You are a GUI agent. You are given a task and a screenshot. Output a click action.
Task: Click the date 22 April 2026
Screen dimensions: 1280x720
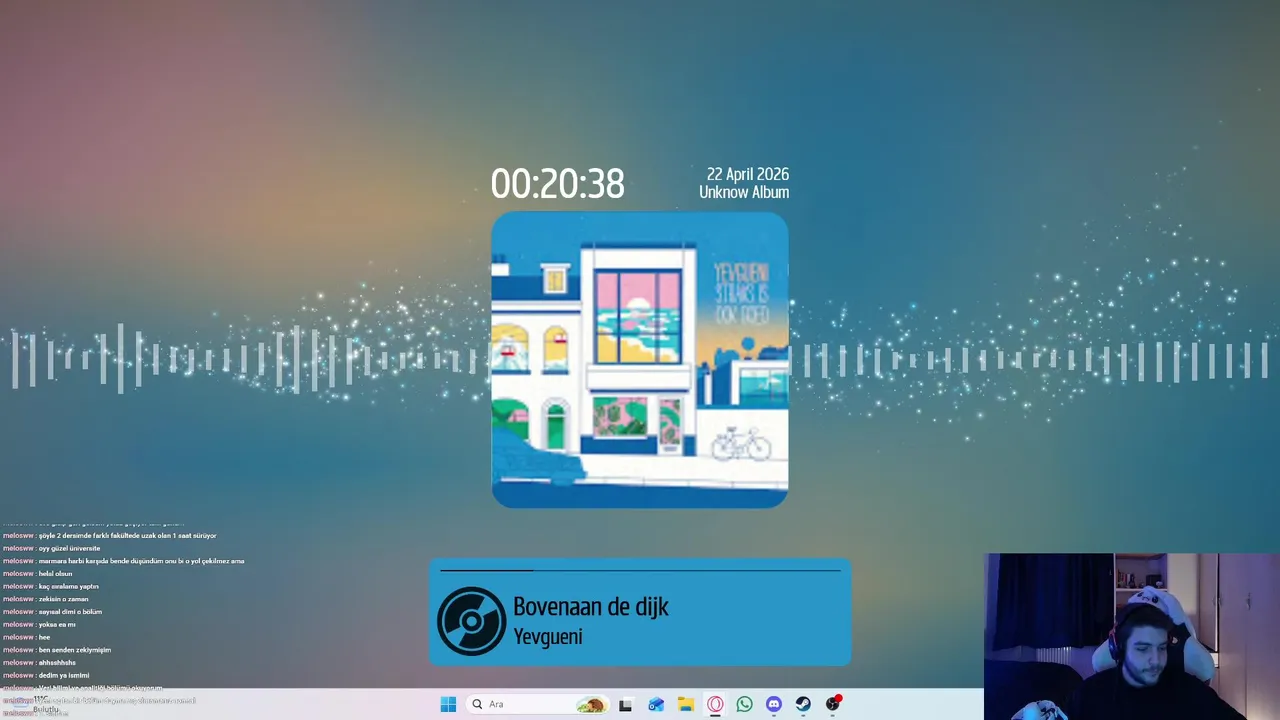click(x=748, y=174)
